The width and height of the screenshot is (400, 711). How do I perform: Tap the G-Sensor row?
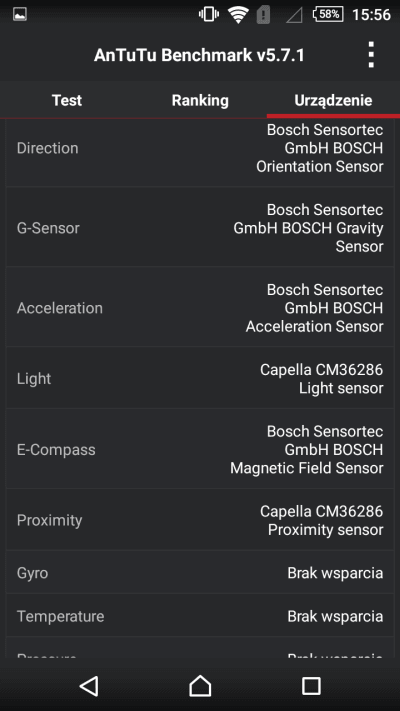(x=200, y=227)
